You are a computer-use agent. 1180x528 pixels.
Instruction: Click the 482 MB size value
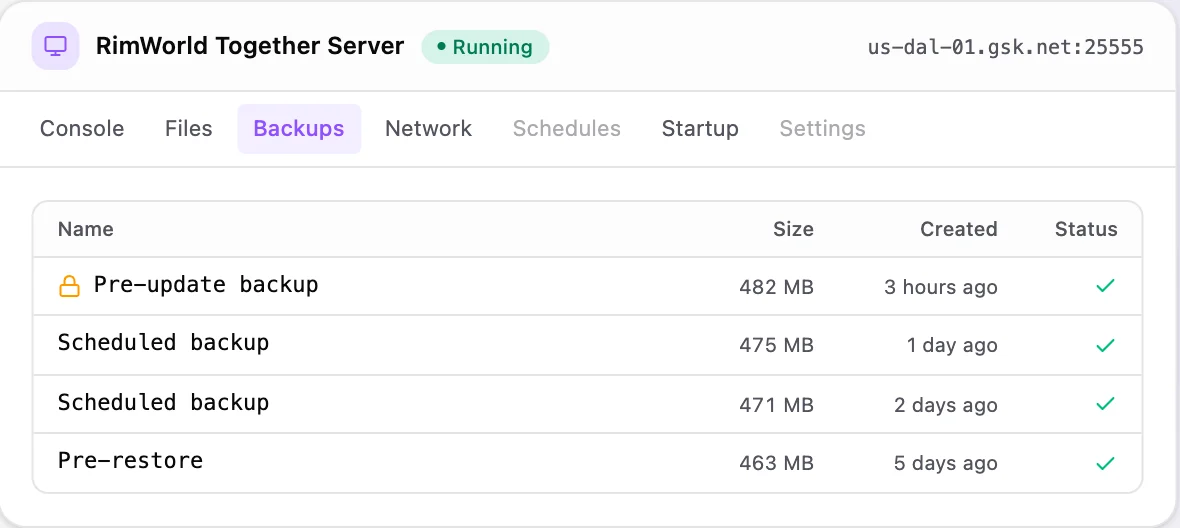776,287
